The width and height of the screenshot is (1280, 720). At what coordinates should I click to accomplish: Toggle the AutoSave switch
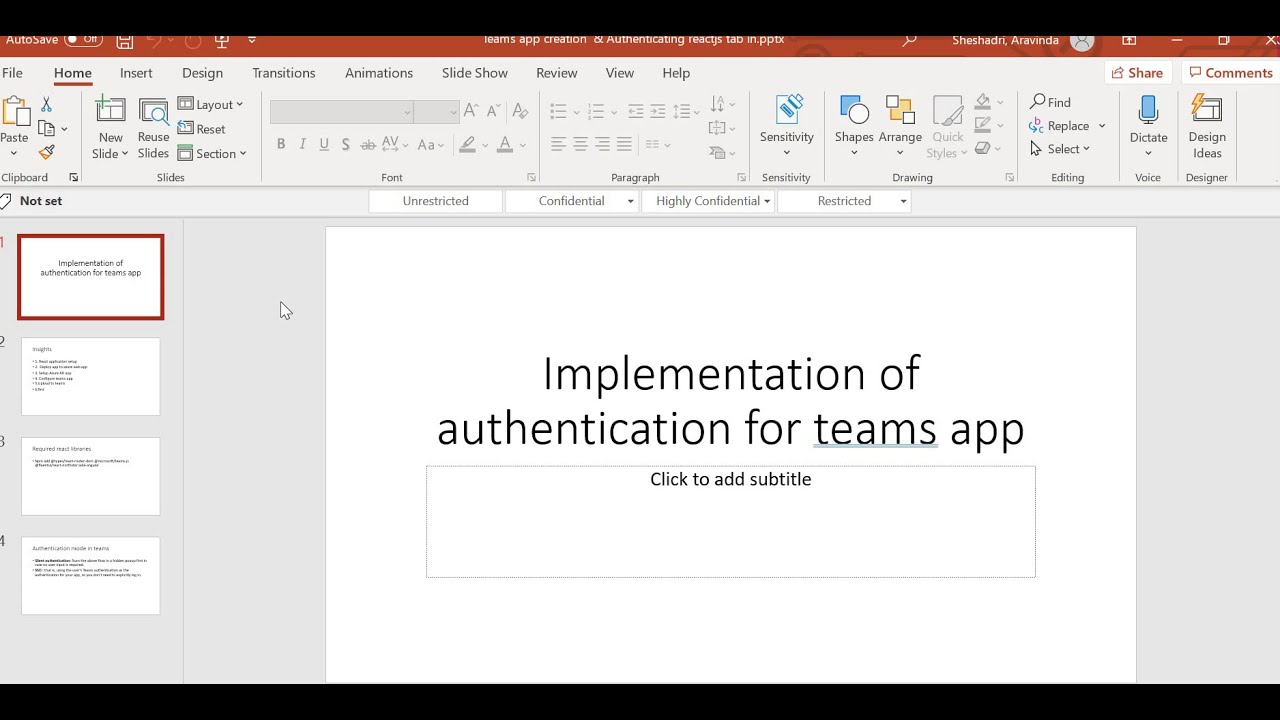click(83, 40)
